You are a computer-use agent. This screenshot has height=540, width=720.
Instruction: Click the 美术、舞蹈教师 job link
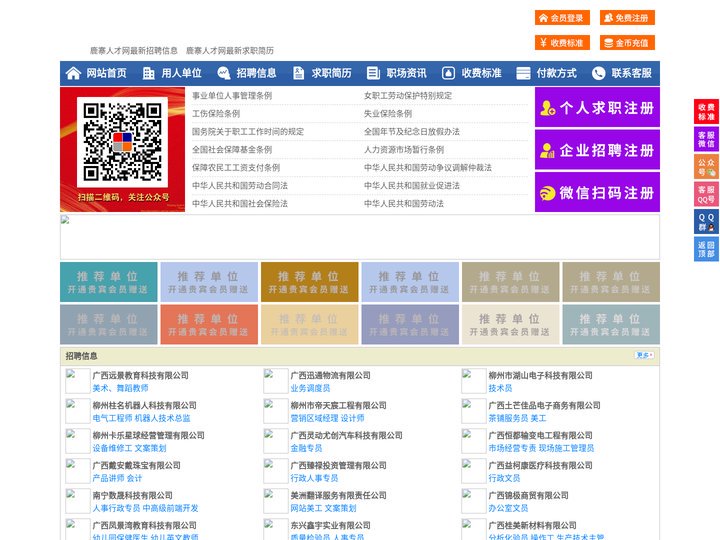[x=120, y=388]
